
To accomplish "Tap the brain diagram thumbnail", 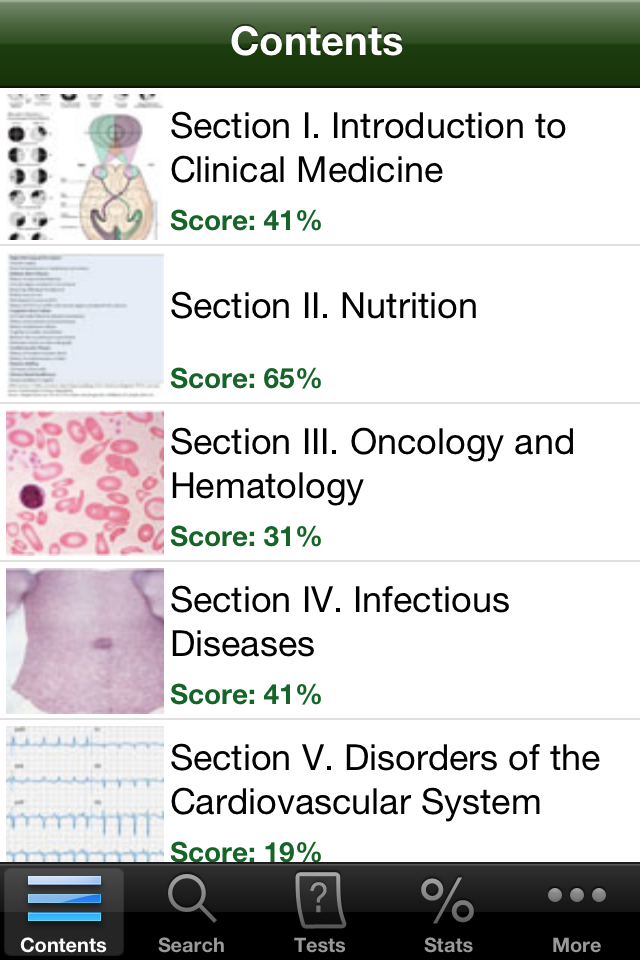I will (x=85, y=167).
